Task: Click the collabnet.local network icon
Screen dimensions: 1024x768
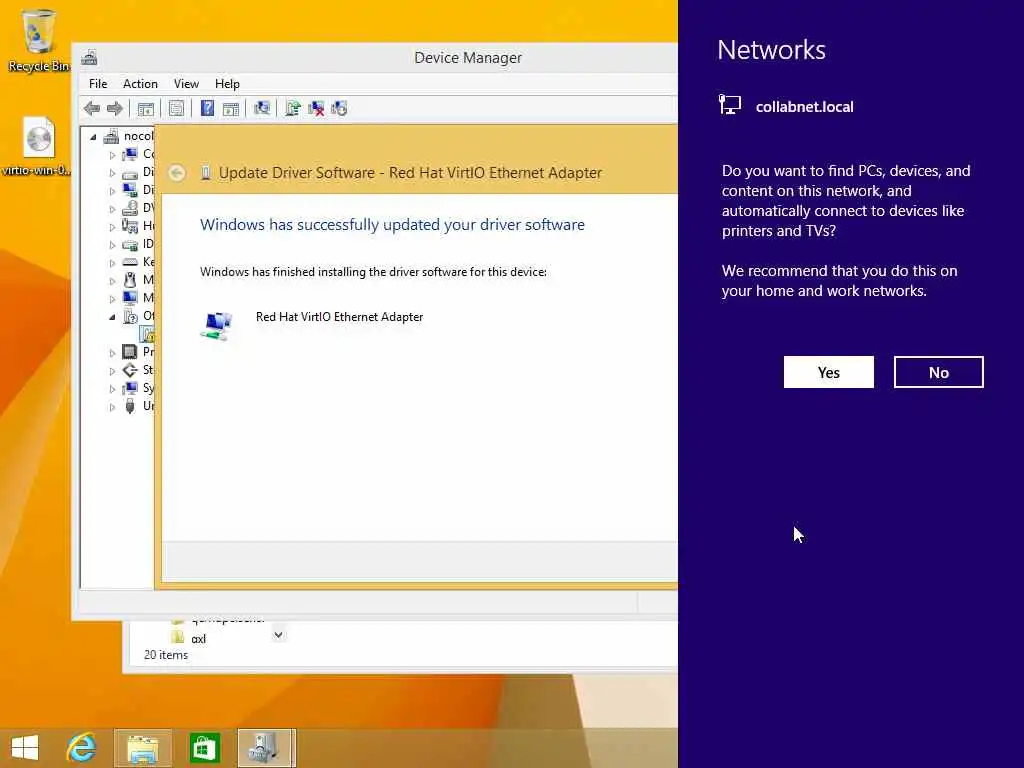Action: click(729, 104)
